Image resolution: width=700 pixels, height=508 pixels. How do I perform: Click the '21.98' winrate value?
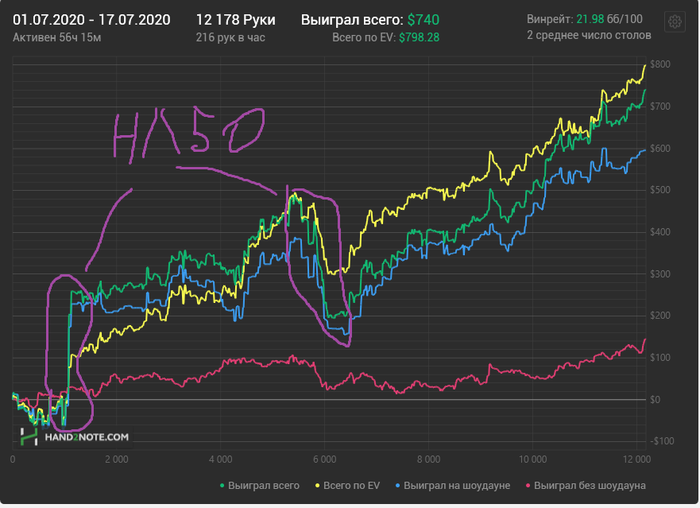tap(590, 19)
